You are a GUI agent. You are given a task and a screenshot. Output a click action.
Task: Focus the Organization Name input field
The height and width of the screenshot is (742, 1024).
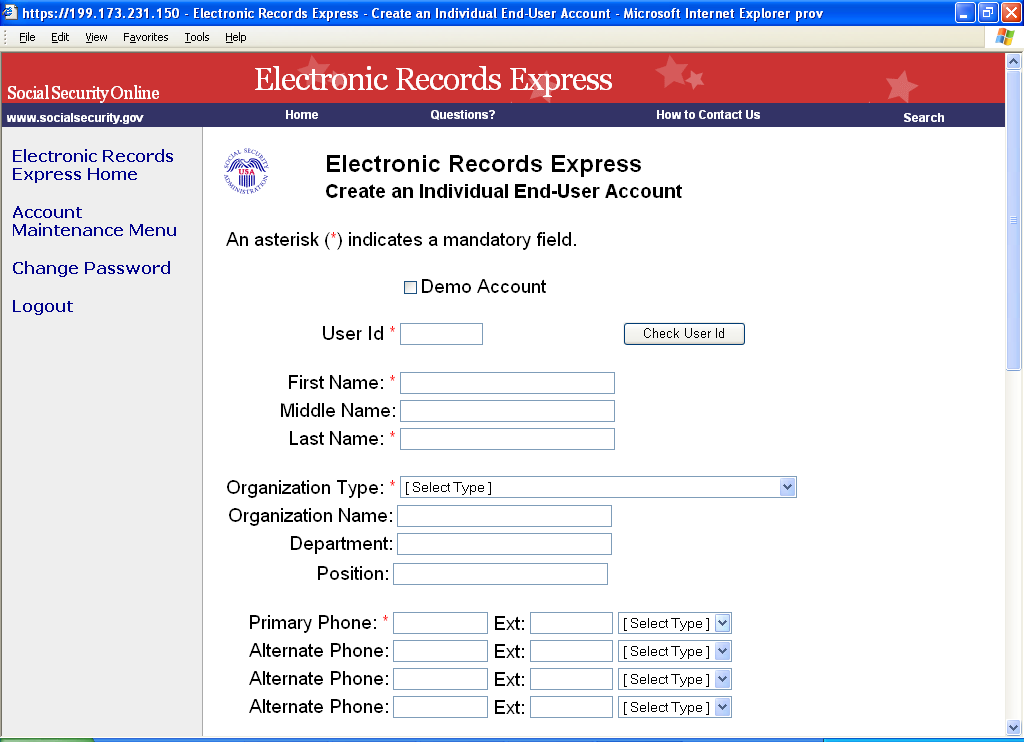tap(505, 516)
